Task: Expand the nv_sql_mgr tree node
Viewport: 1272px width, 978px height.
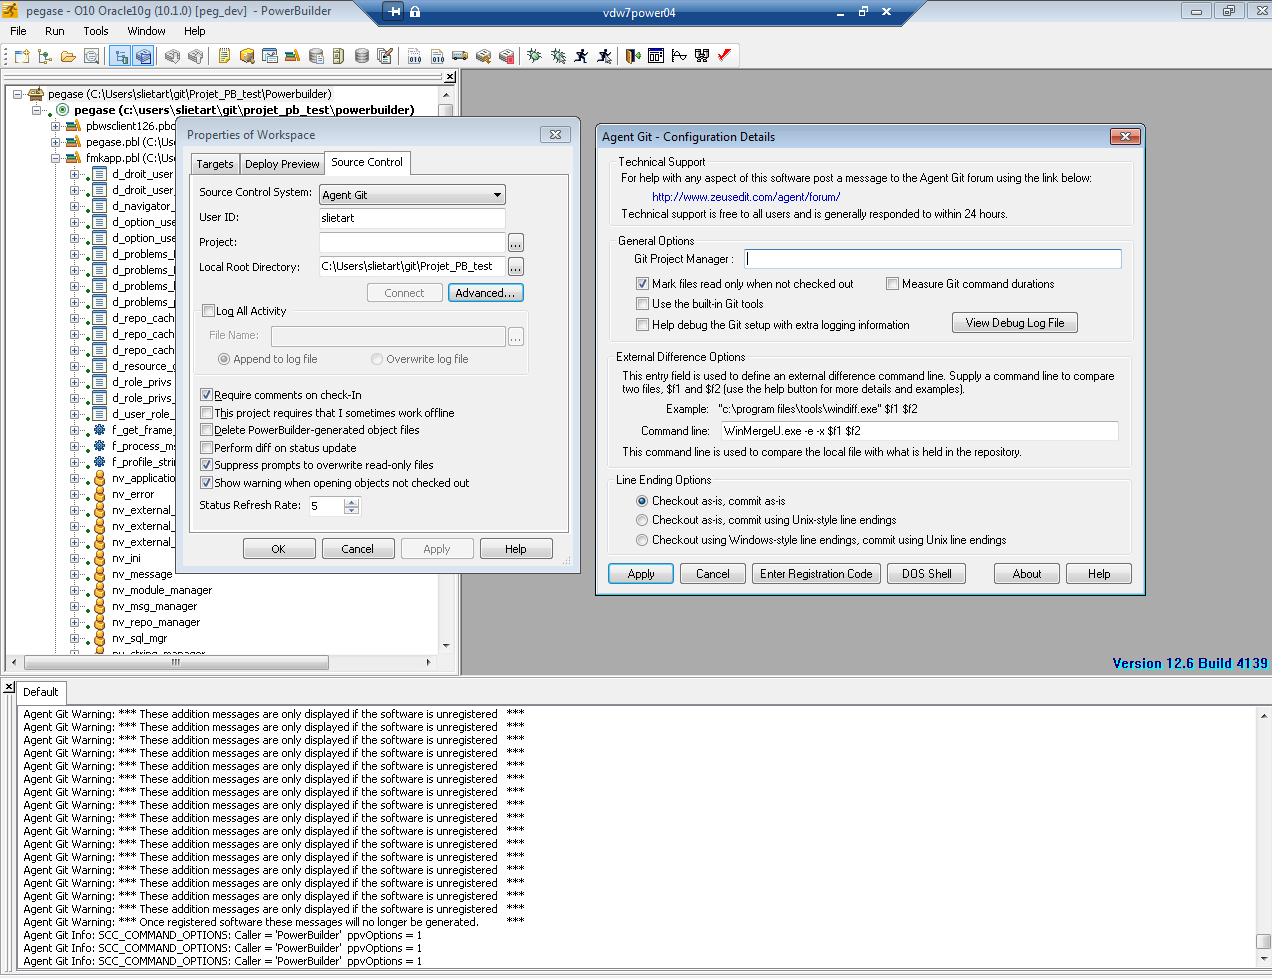Action: pos(74,638)
